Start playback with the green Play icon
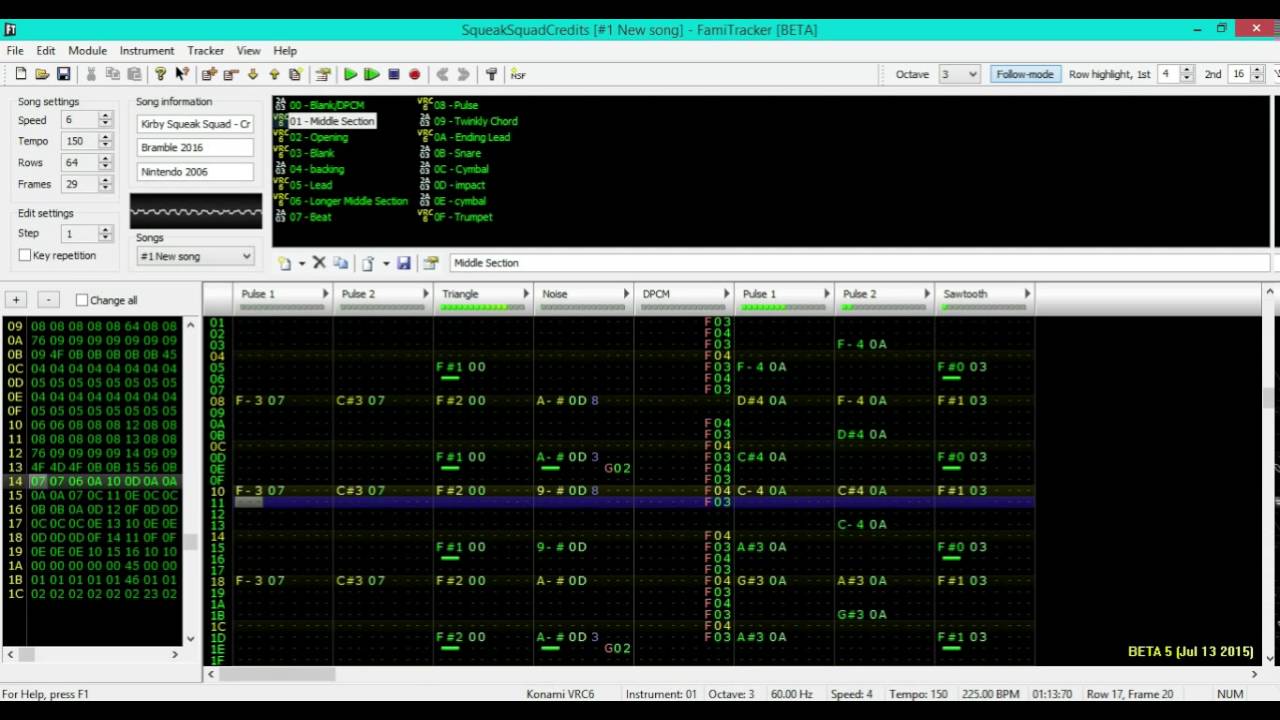Viewport: 1280px width, 720px height. pos(350,74)
